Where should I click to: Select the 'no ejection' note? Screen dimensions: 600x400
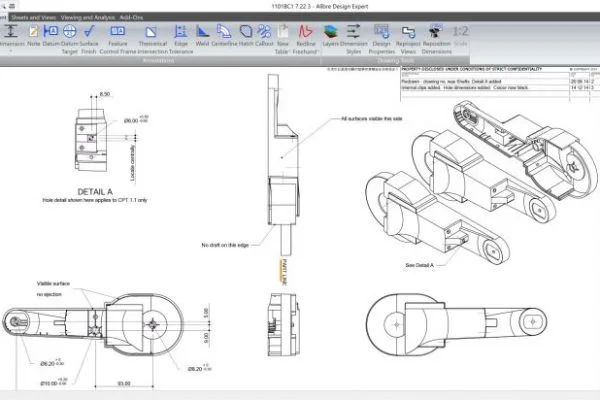tap(49, 294)
